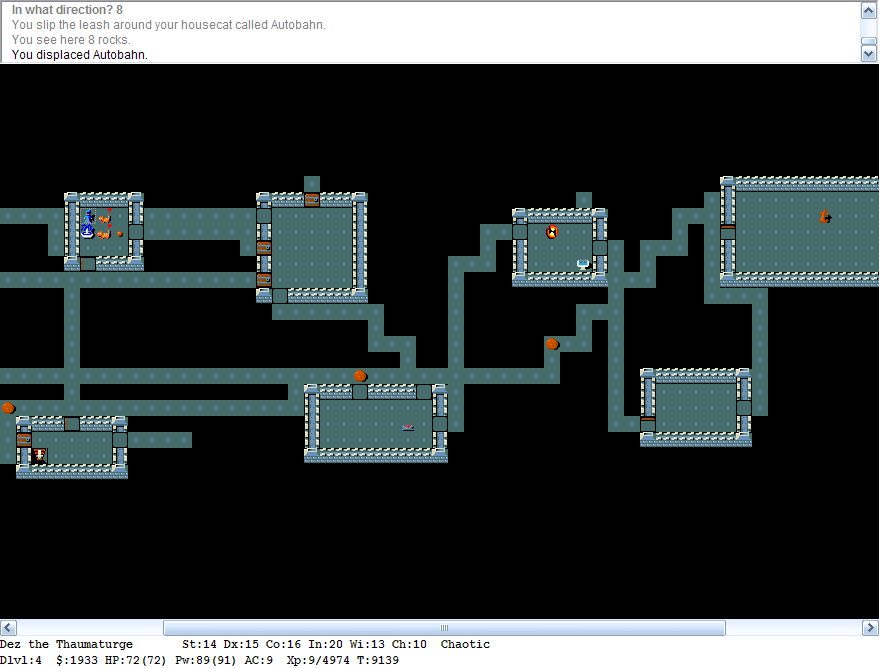879x668 pixels.
Task: Click the message 'You displaced Autobahn.'
Action: 80,55
